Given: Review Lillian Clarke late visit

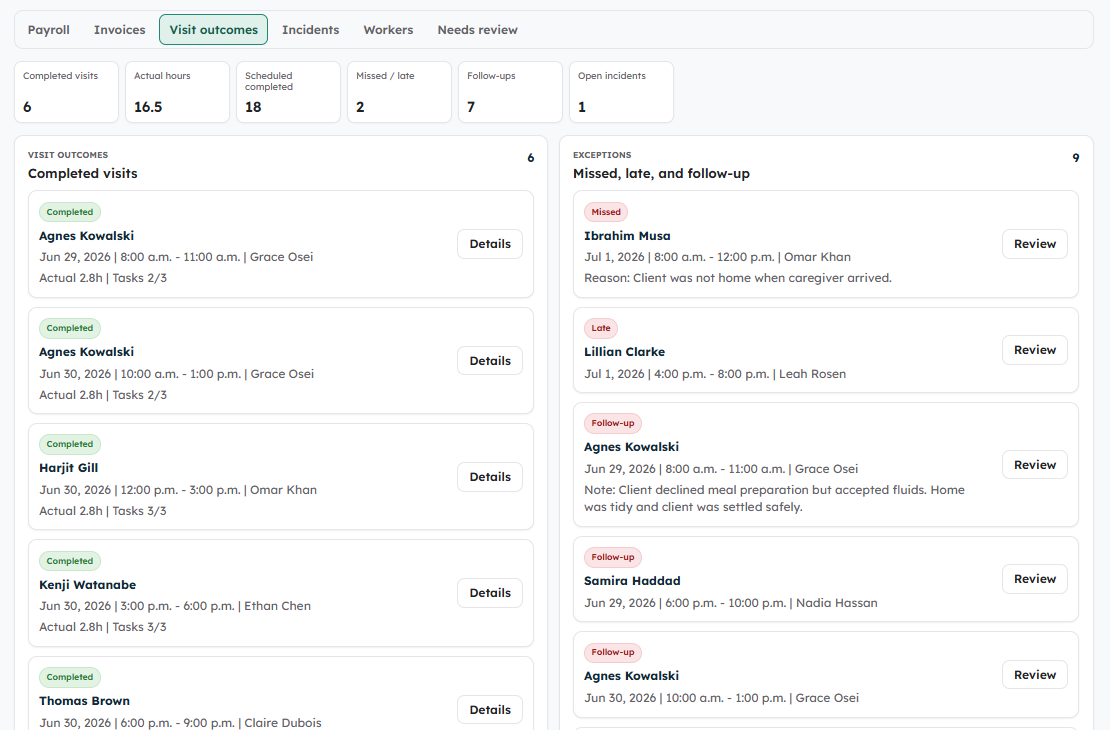Looking at the screenshot, I should pos(1034,350).
